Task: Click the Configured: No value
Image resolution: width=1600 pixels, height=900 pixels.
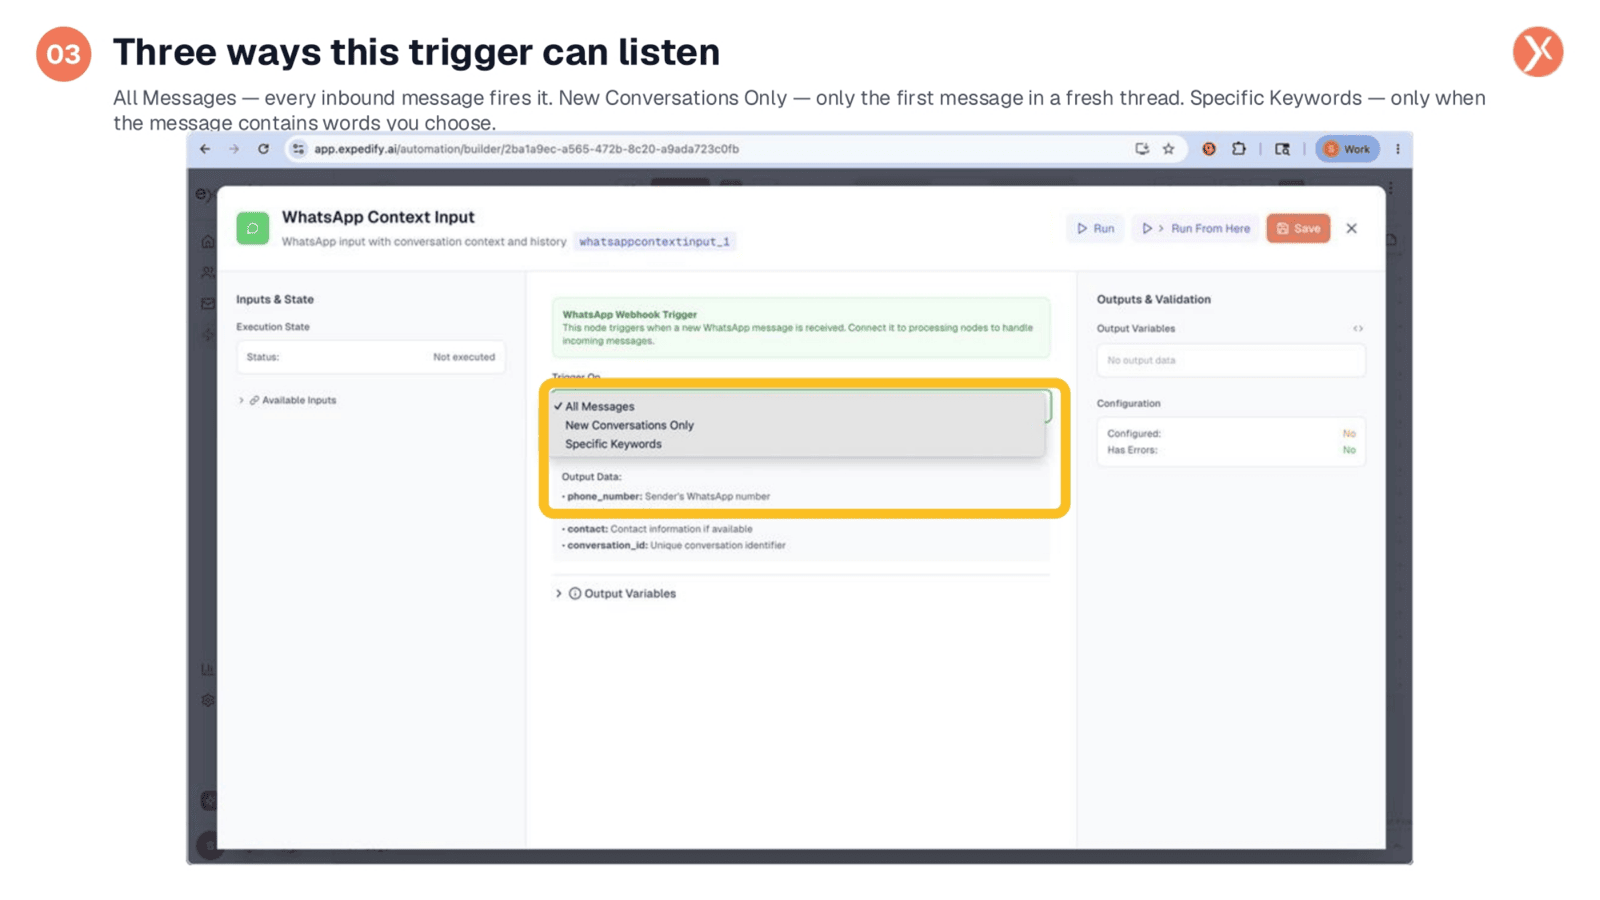Action: [x=1349, y=433]
